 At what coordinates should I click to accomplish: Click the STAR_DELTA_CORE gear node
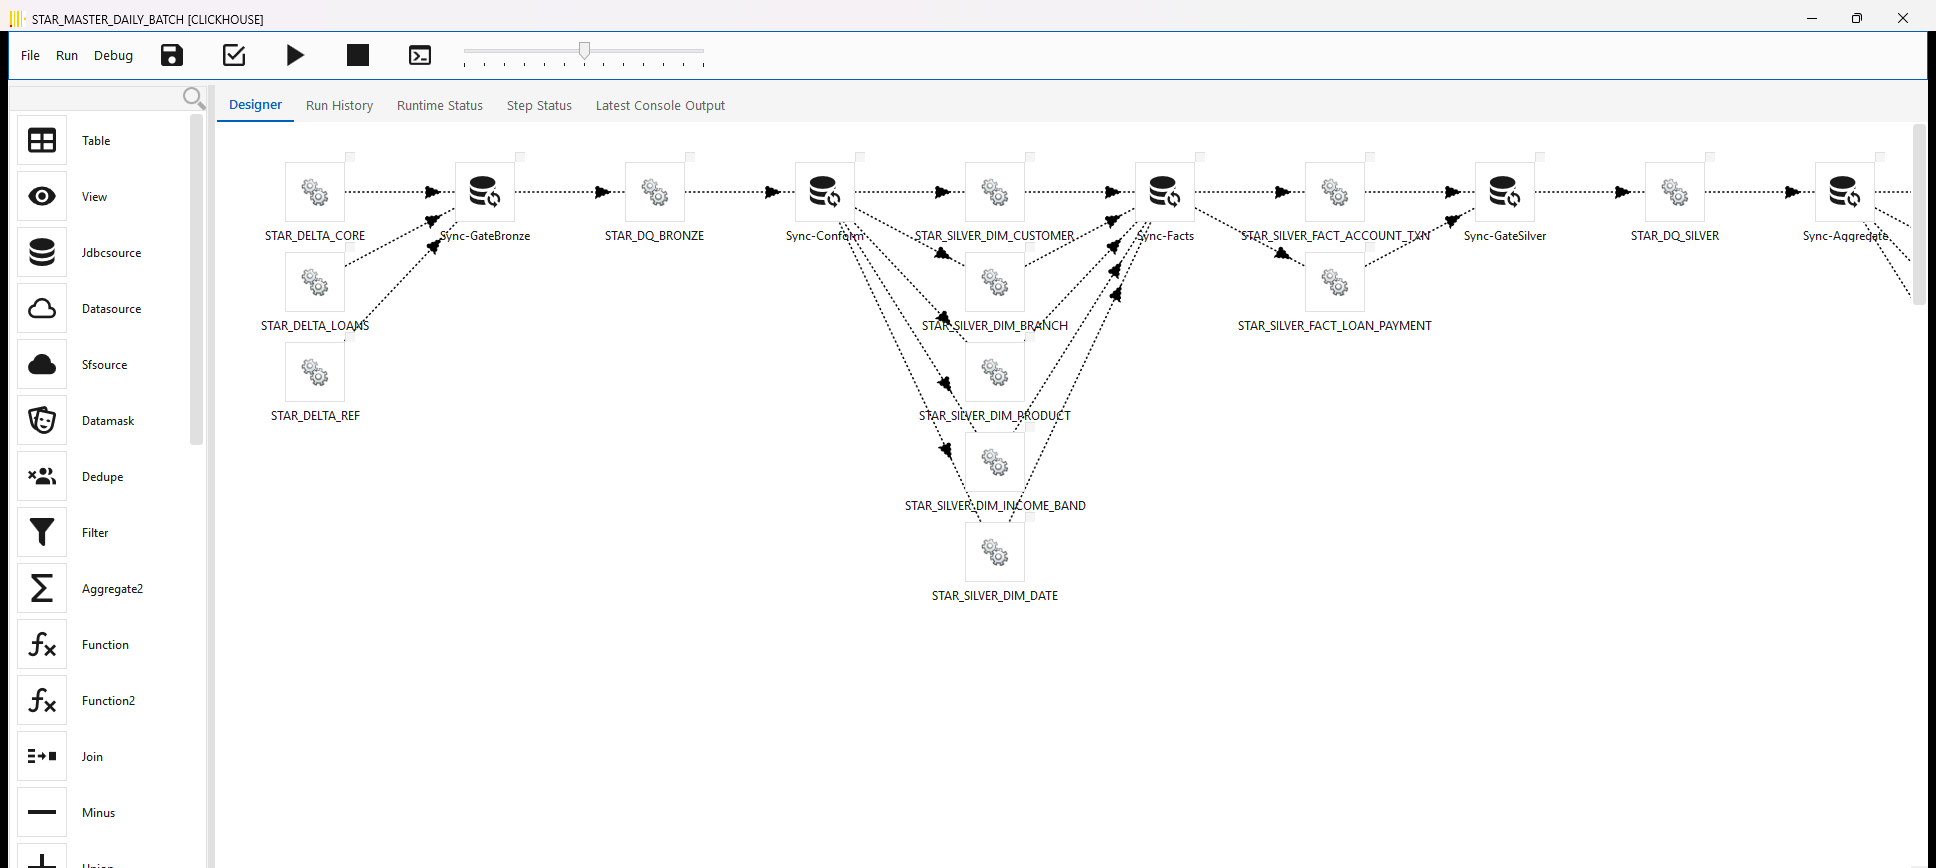click(315, 192)
